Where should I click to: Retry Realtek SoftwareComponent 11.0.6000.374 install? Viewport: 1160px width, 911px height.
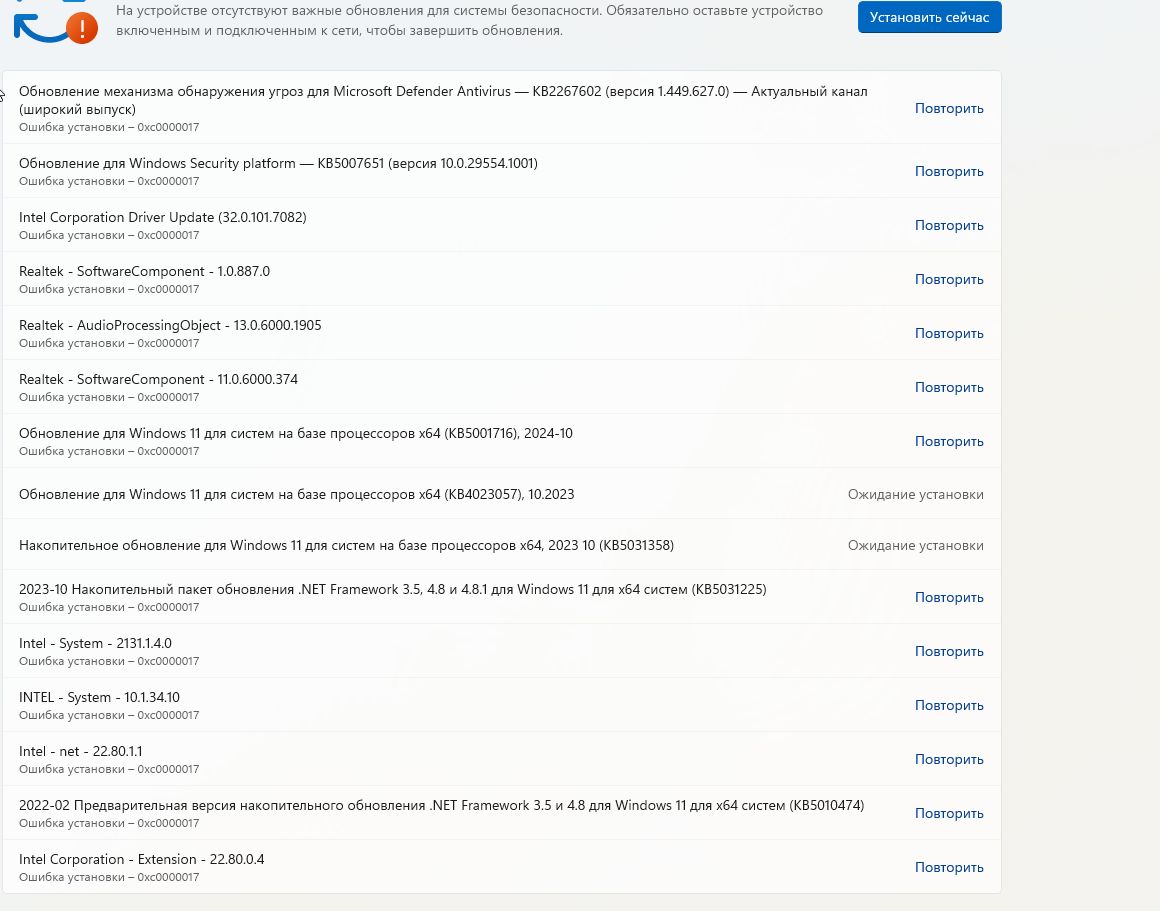[x=948, y=387]
